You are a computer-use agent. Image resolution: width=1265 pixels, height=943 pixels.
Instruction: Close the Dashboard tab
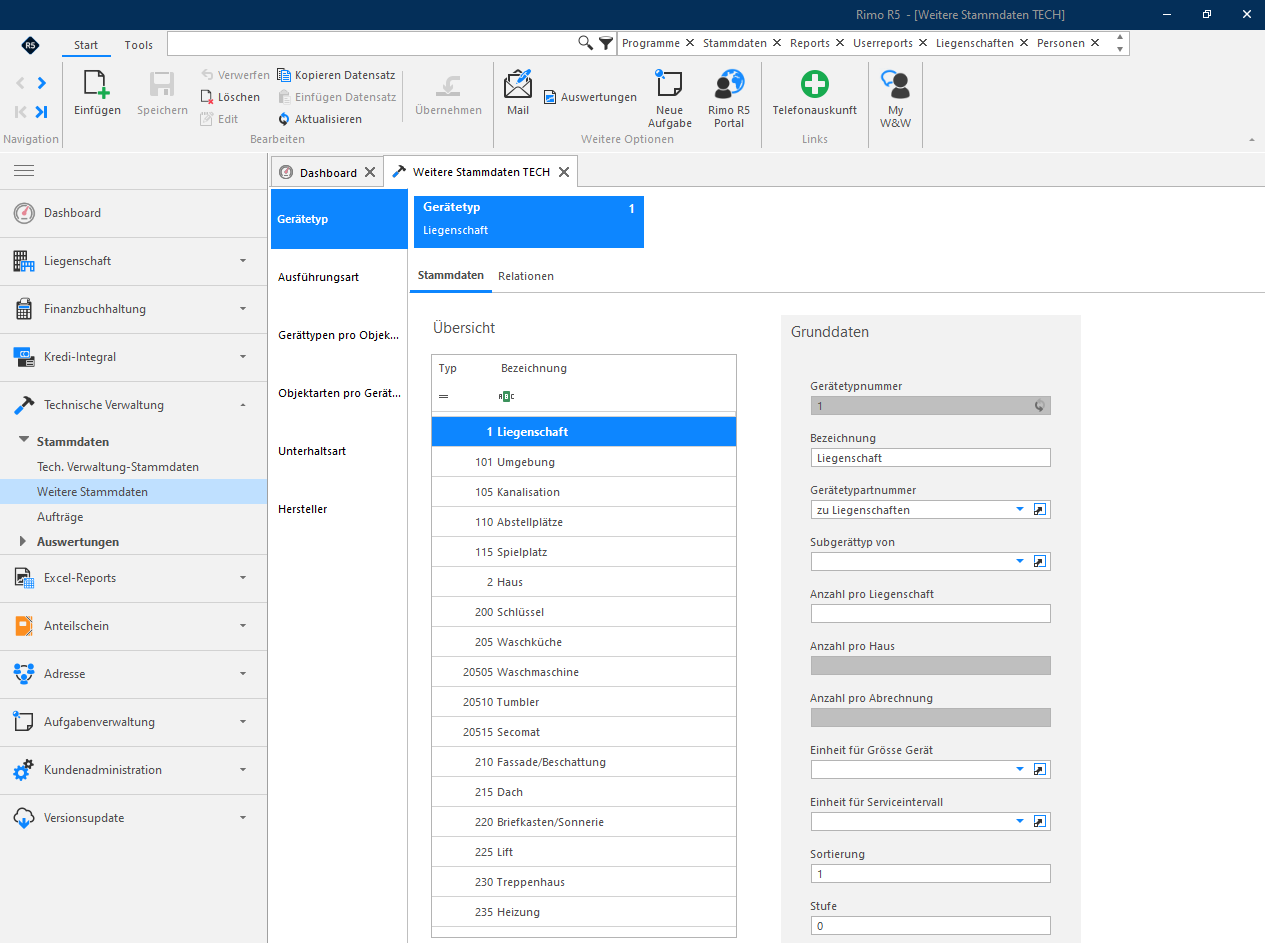click(x=370, y=173)
